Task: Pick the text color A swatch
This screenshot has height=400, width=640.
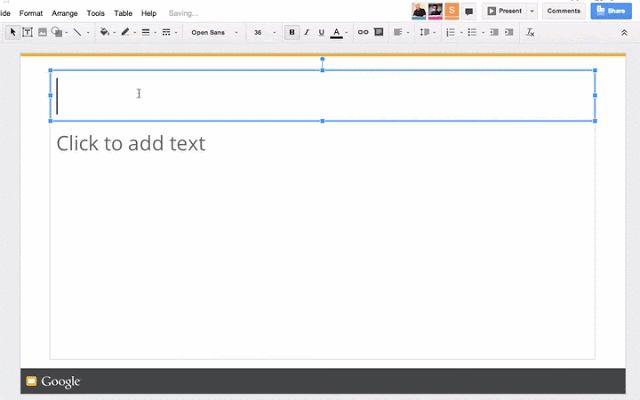Action: (x=336, y=32)
